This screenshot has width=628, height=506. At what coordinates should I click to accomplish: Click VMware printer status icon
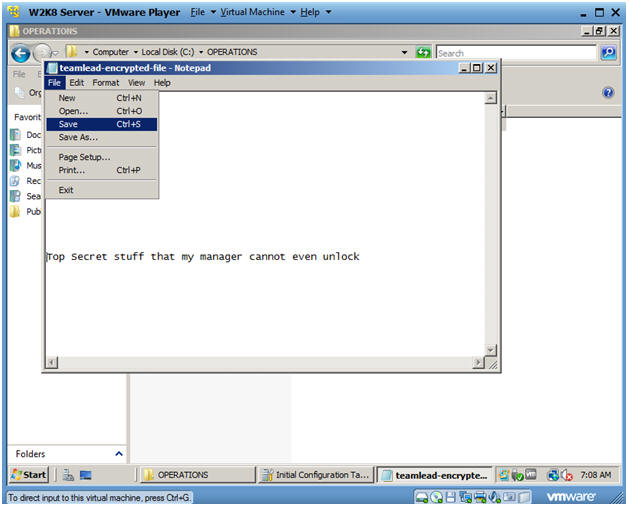pos(480,497)
